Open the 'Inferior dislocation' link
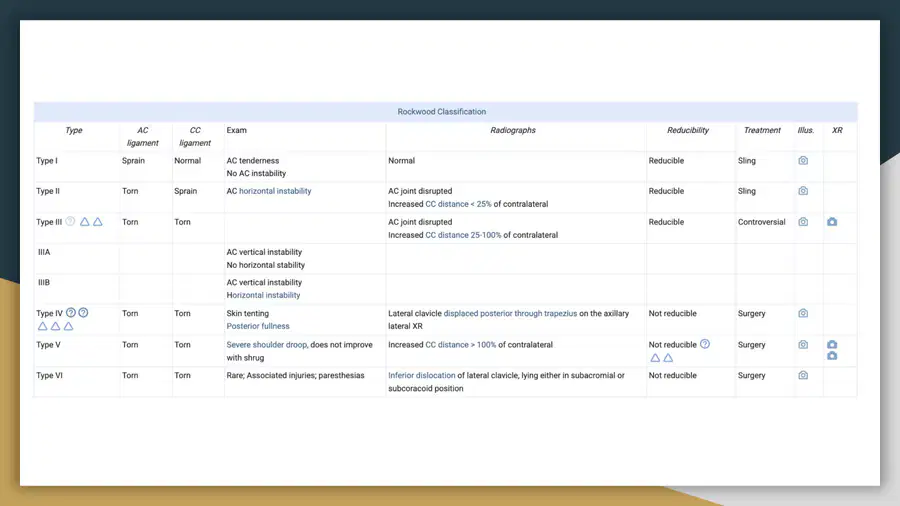 (421, 376)
